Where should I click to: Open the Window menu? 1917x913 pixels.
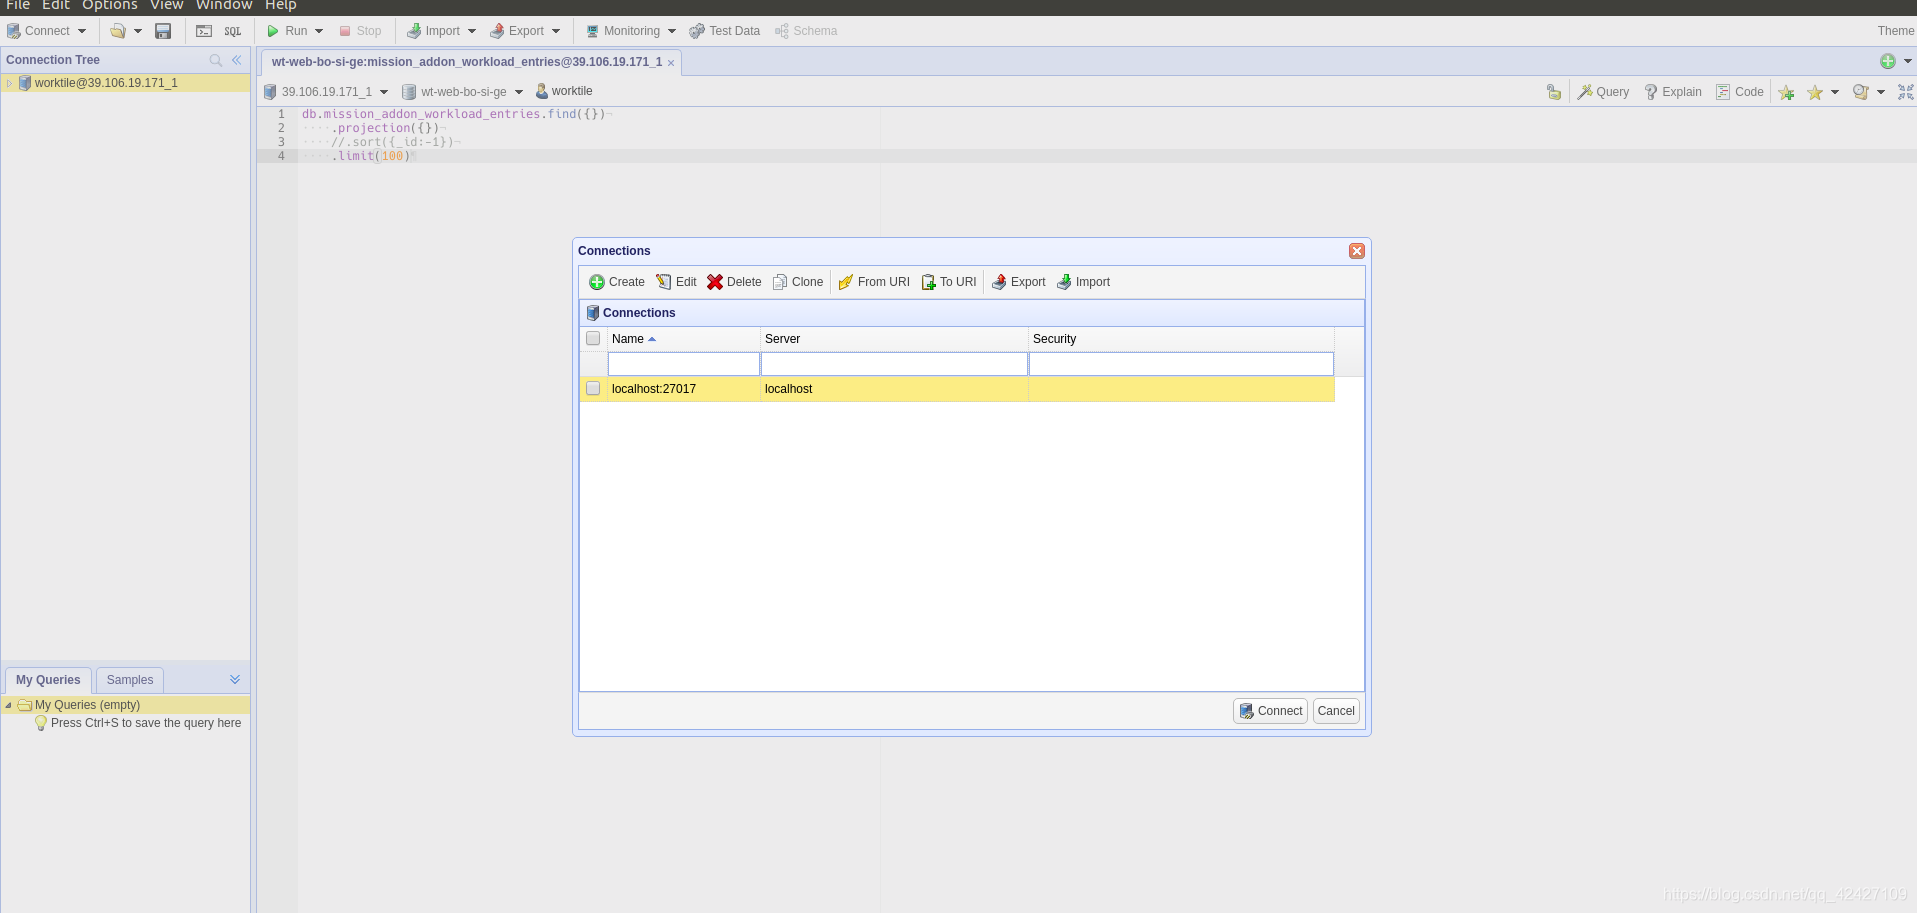[x=224, y=5]
